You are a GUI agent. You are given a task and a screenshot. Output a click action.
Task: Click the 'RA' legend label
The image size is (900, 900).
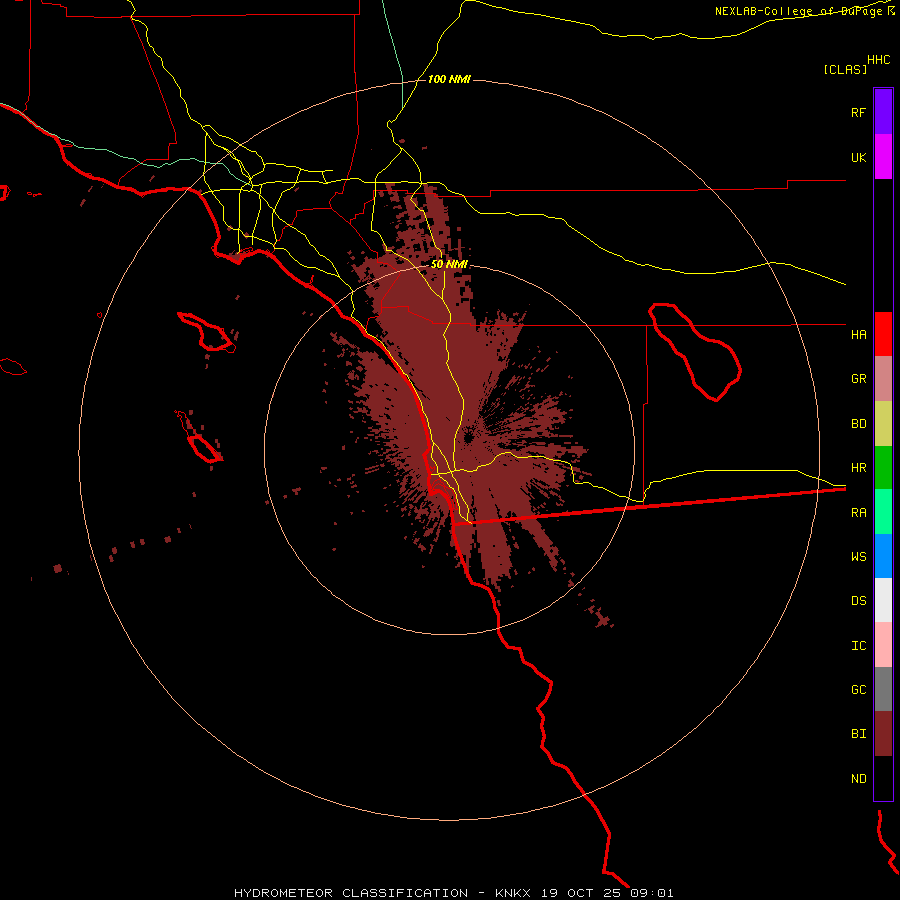tap(858, 513)
